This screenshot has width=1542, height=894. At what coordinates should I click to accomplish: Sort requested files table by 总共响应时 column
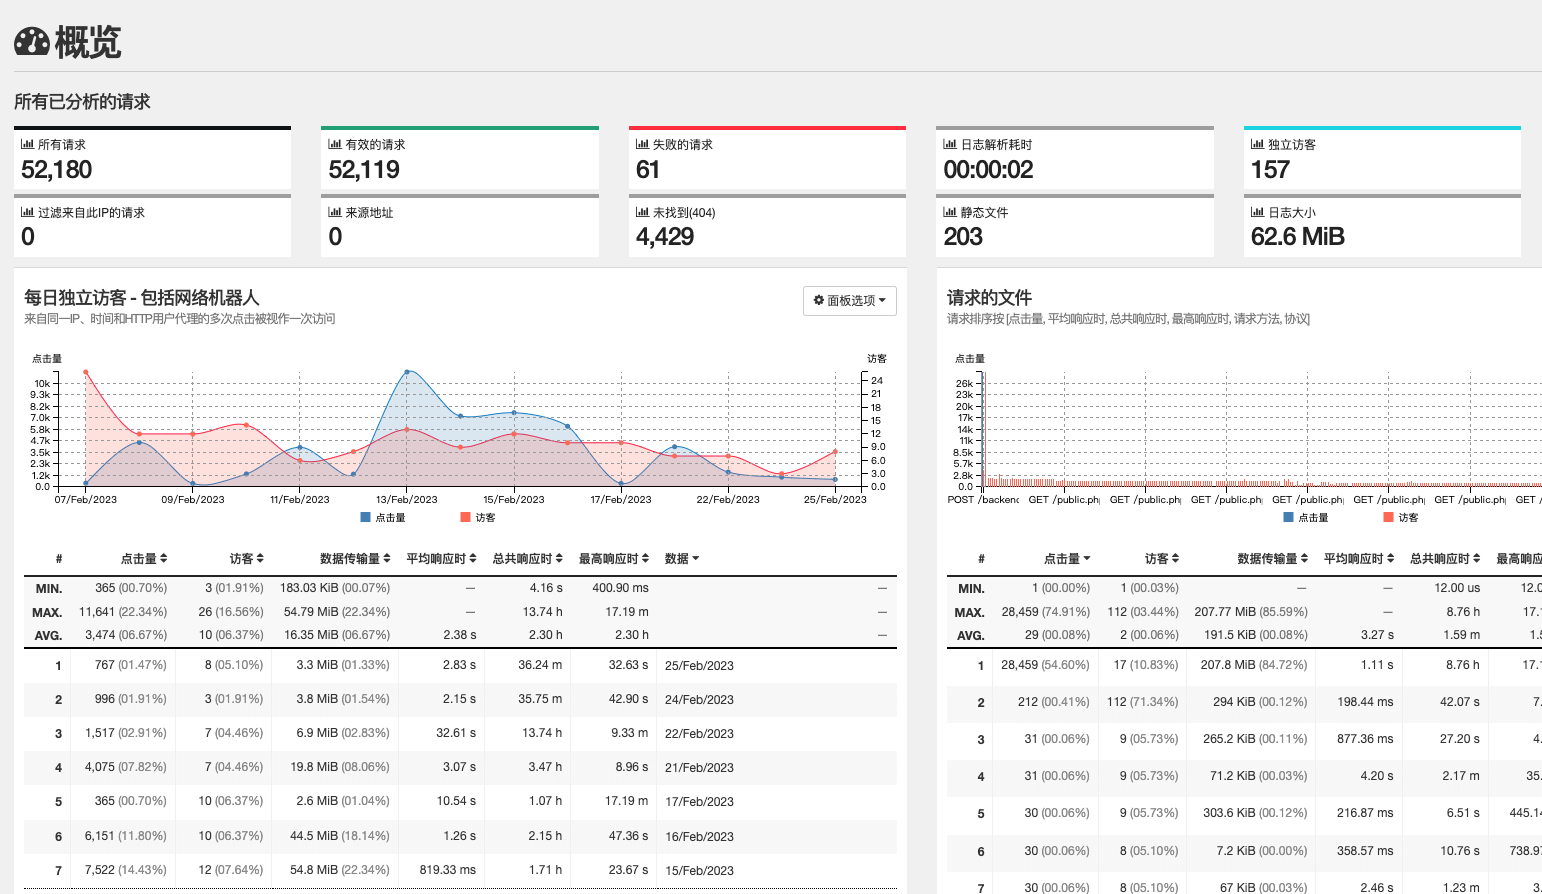pos(1445,558)
